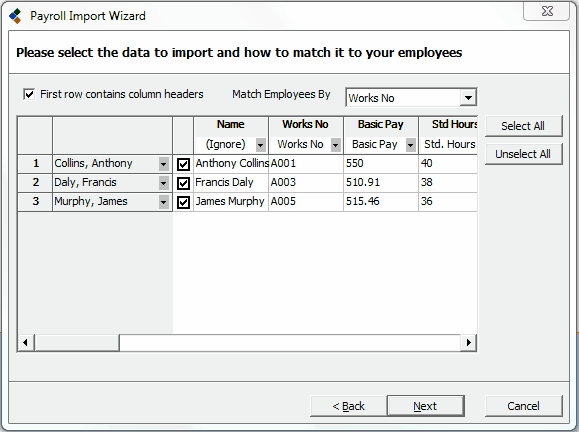The image size is (579, 432).
Task: Uncheck the Francis Daly row checkbox
Action: pyautogui.click(x=183, y=183)
